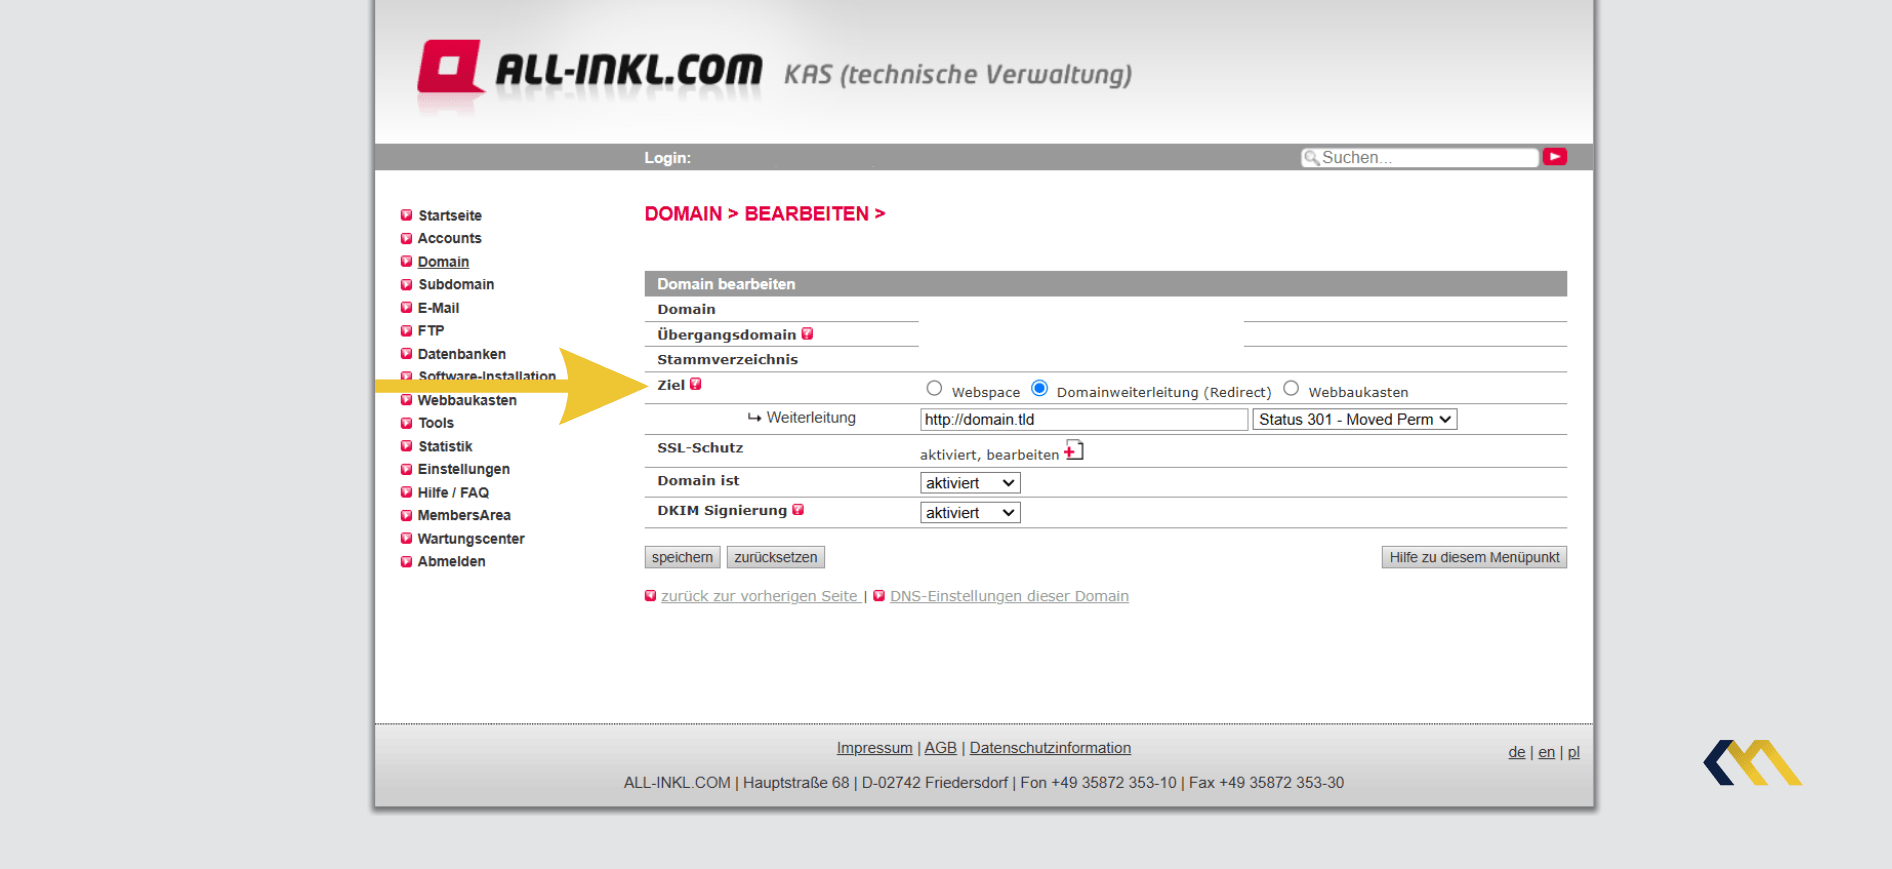Viewport: 1892px width, 869px height.
Task: Open the Status 301 redirect dropdown
Action: click(1355, 420)
